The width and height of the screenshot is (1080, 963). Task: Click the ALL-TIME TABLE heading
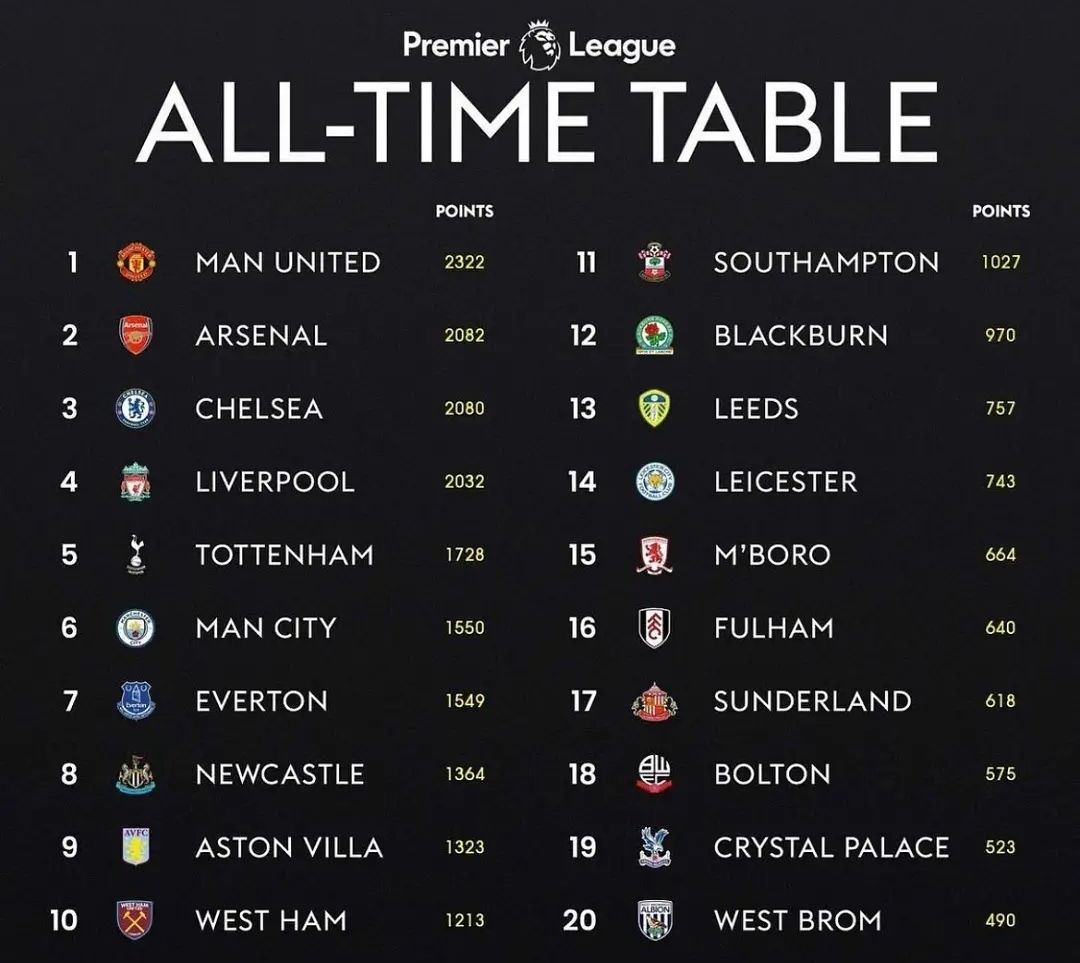point(538,123)
